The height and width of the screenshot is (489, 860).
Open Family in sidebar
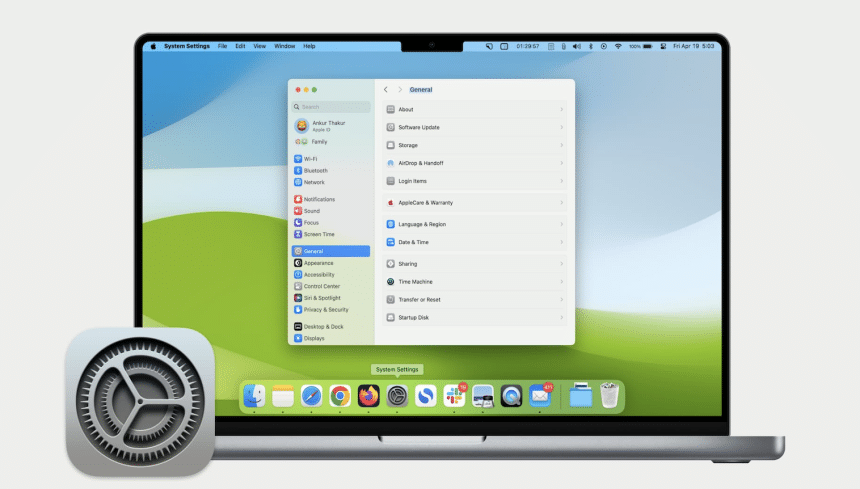pyautogui.click(x=331, y=141)
